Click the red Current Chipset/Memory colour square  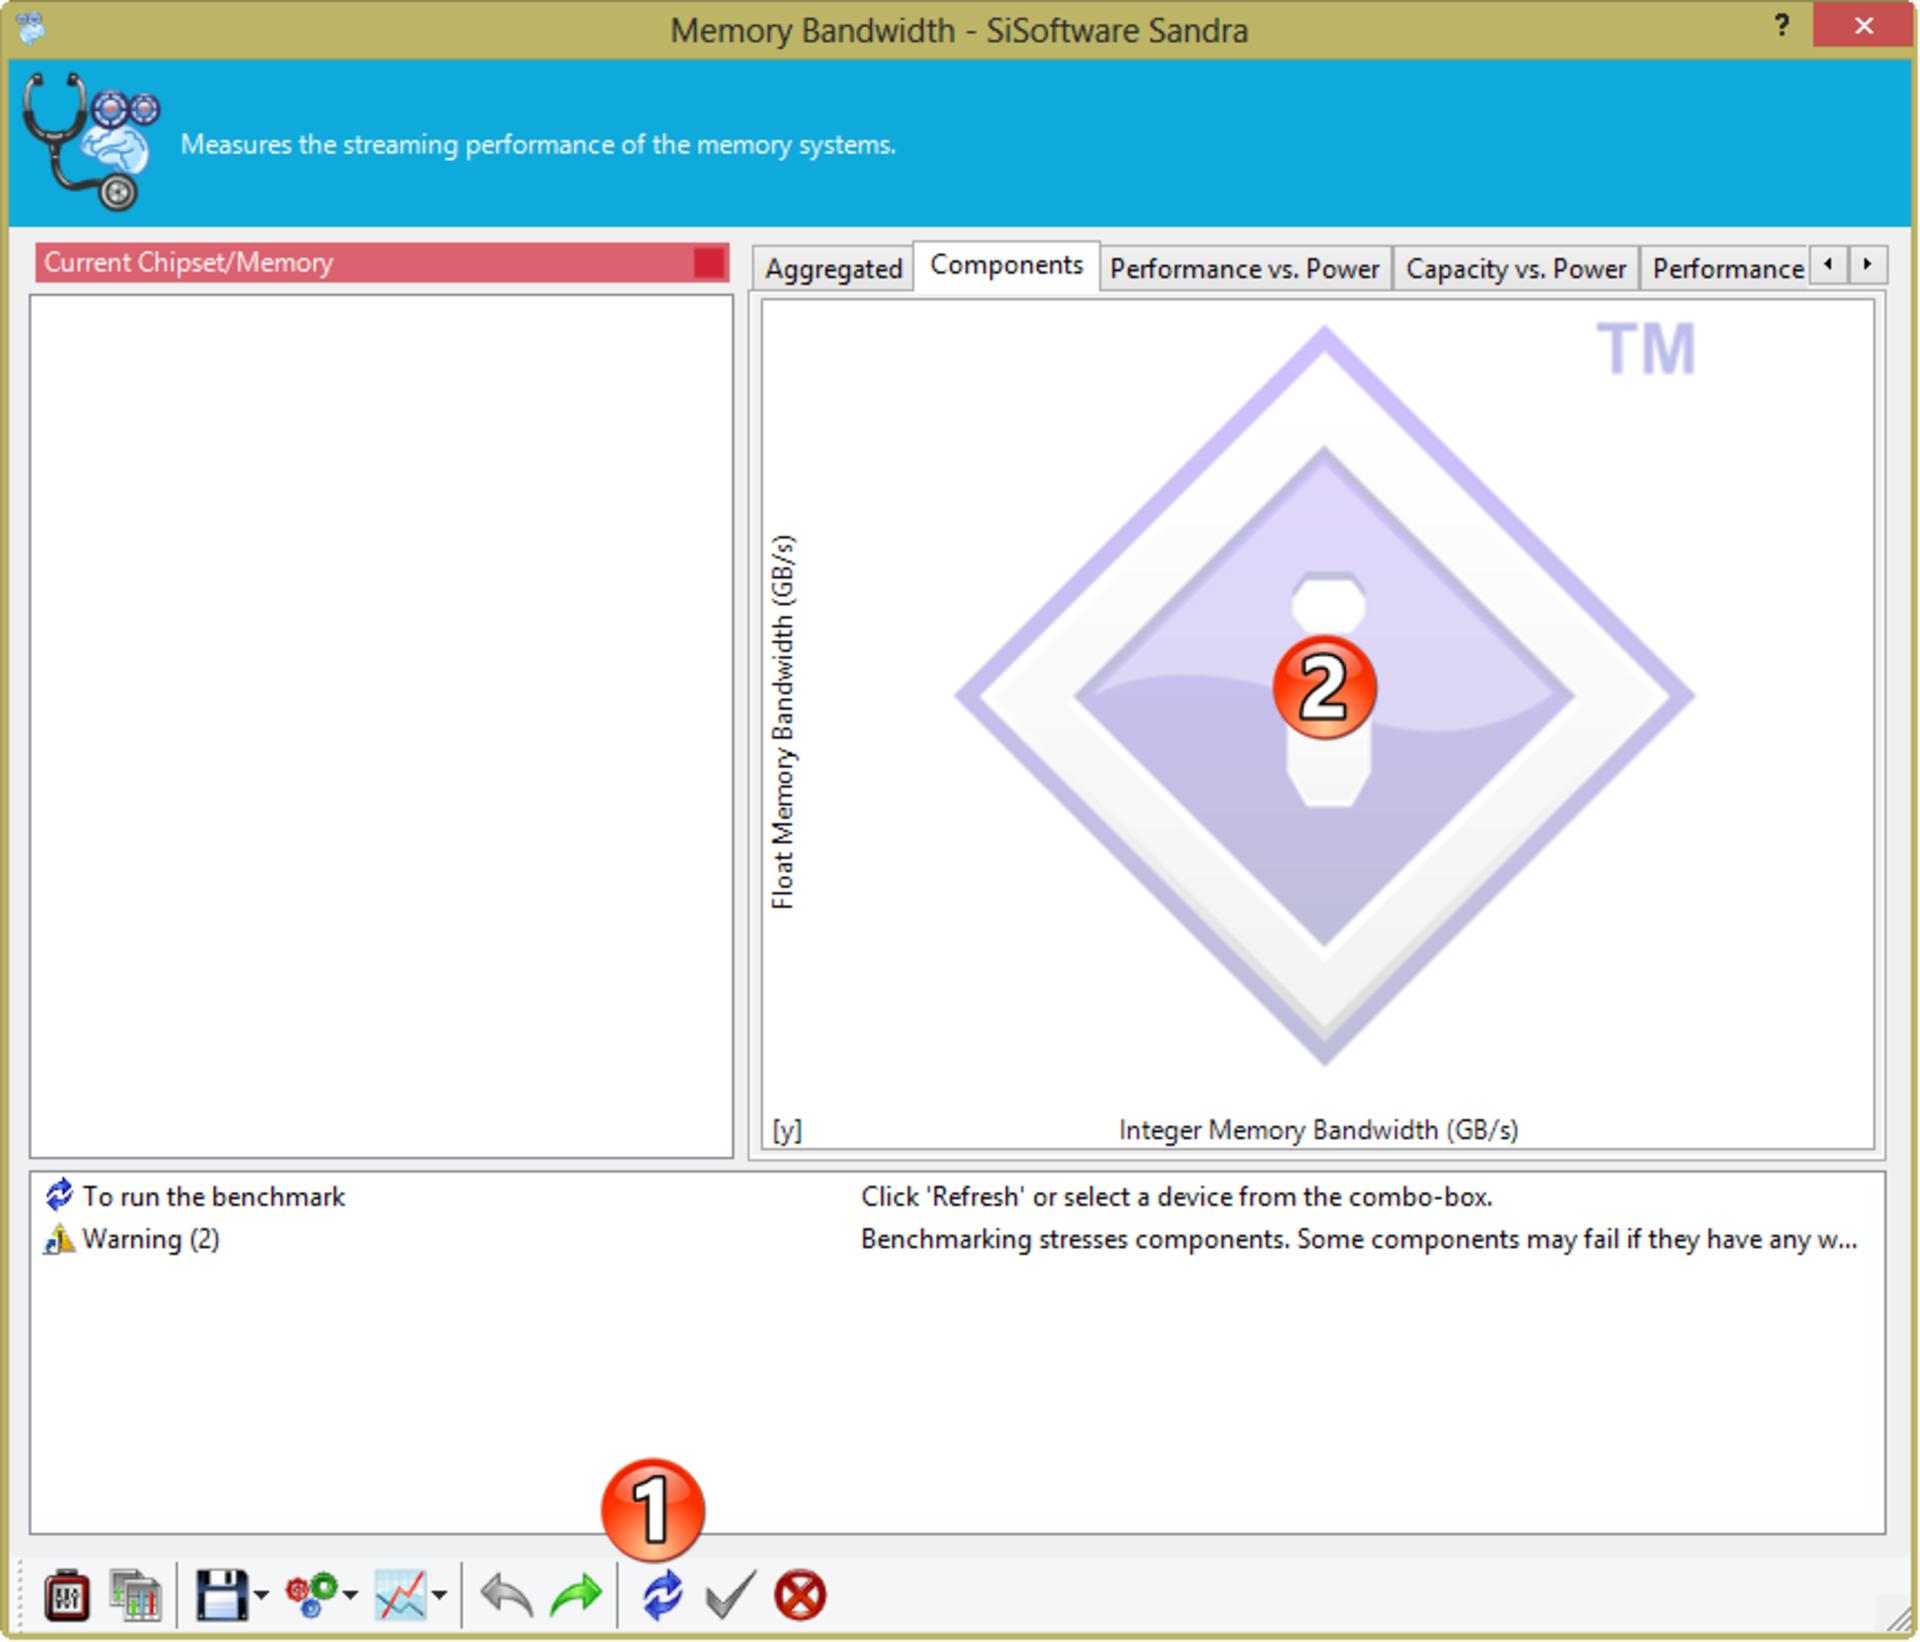click(709, 262)
